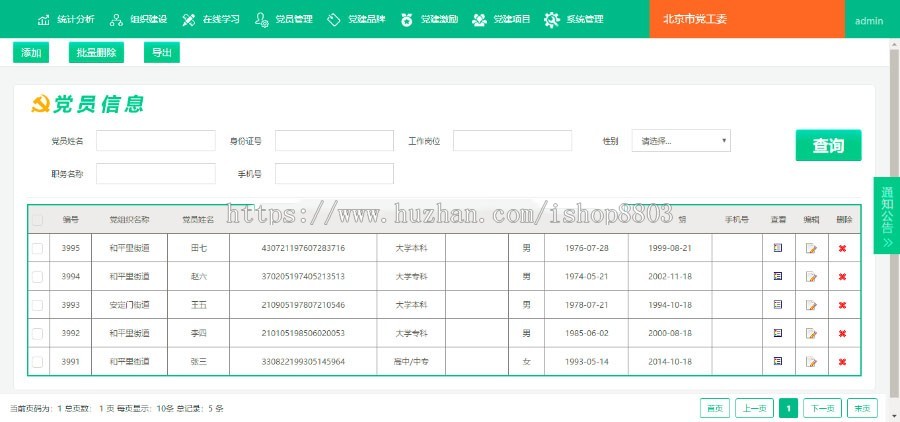
Task: Click the 党组织名称 column header
Action: 129,219
